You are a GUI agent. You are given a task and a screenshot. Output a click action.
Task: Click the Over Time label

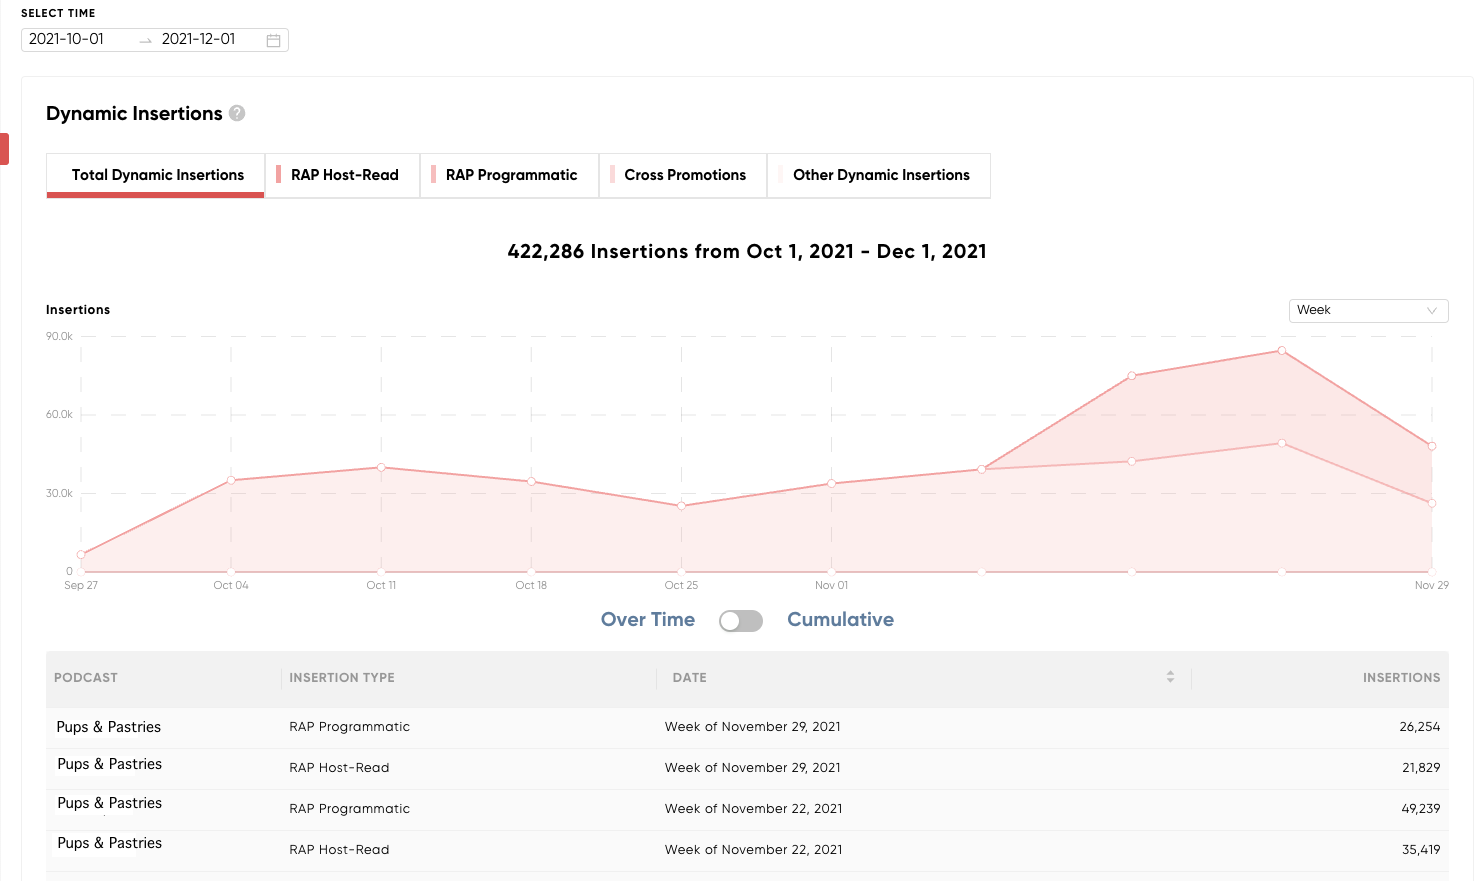click(x=648, y=620)
